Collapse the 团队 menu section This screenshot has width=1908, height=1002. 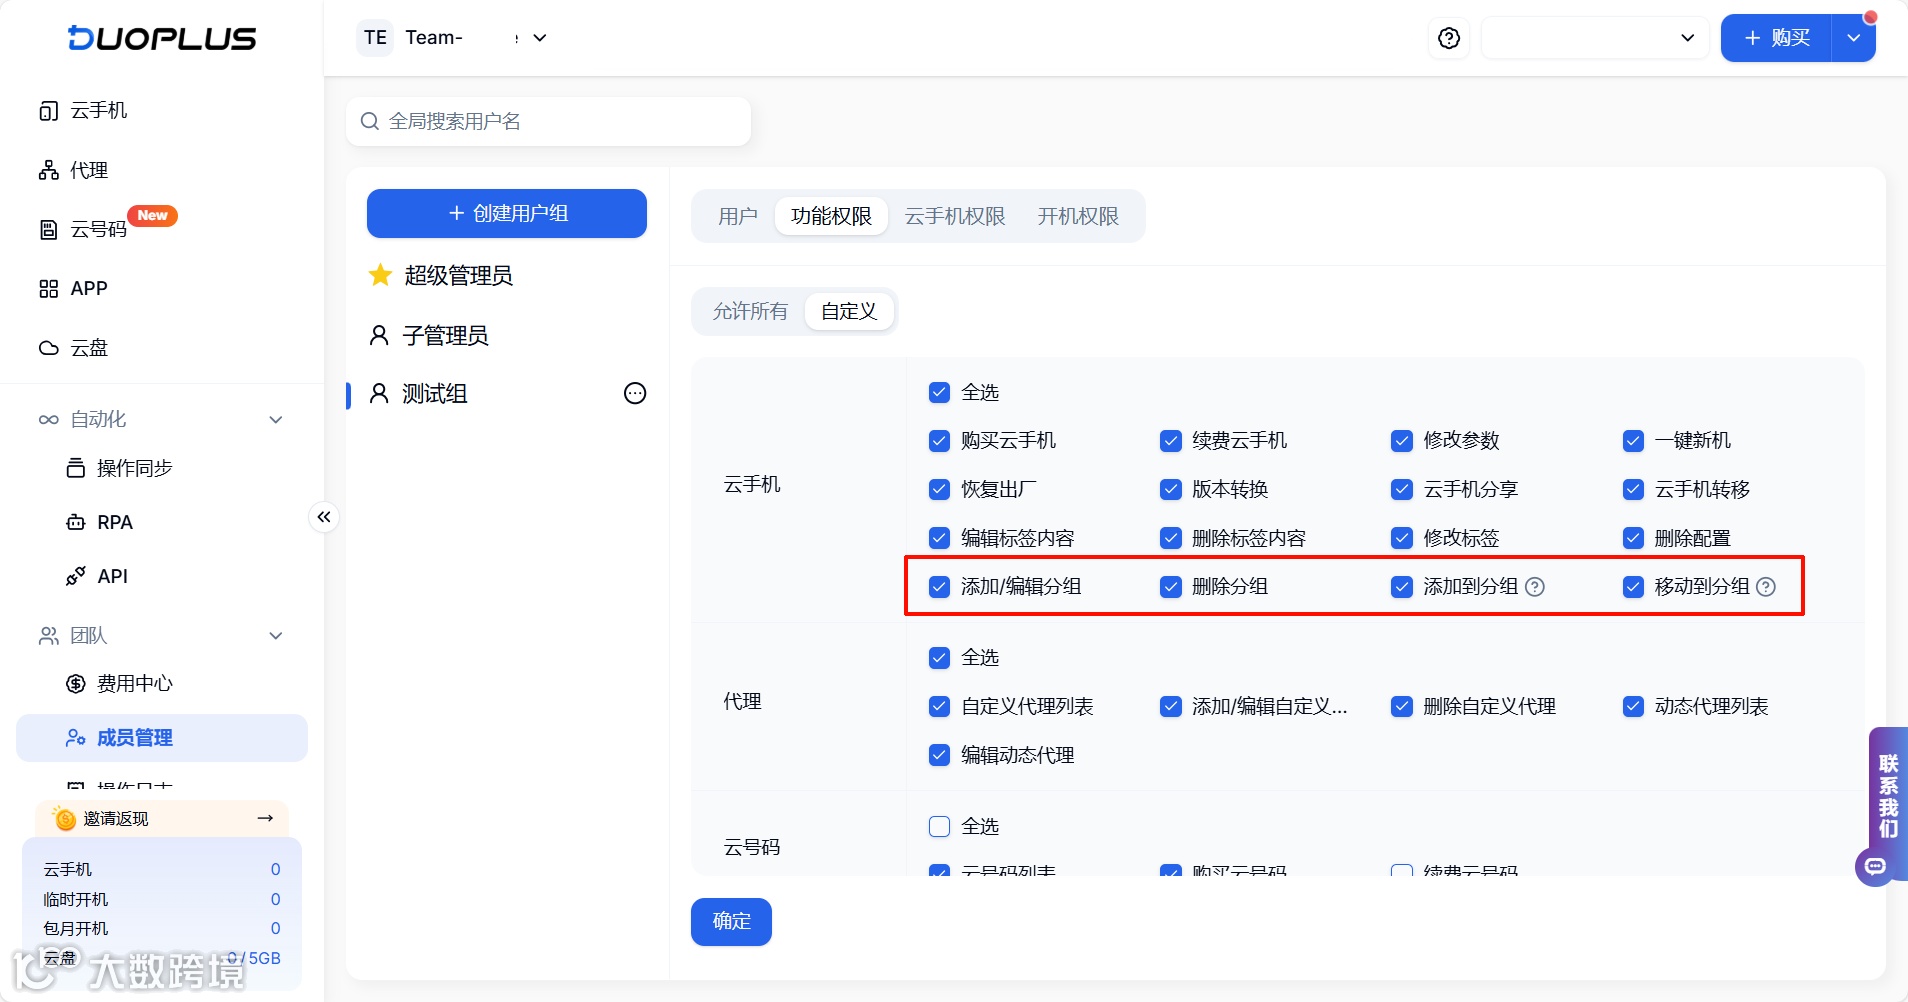(x=276, y=636)
